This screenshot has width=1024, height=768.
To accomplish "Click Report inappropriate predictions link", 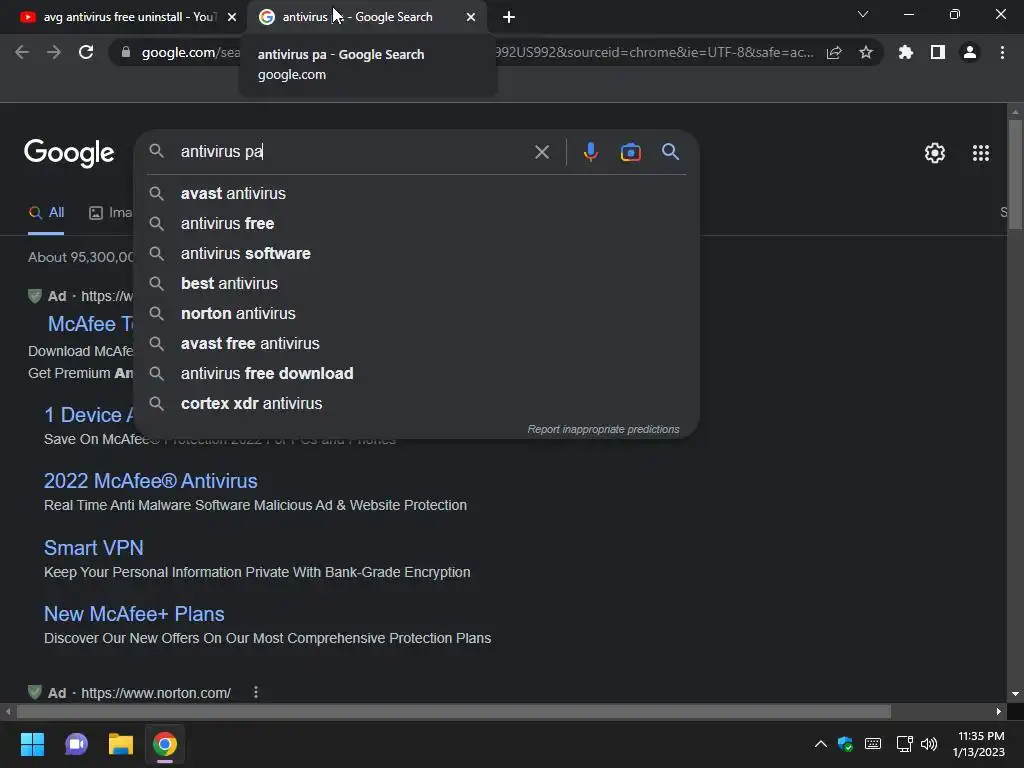I will coord(603,429).
